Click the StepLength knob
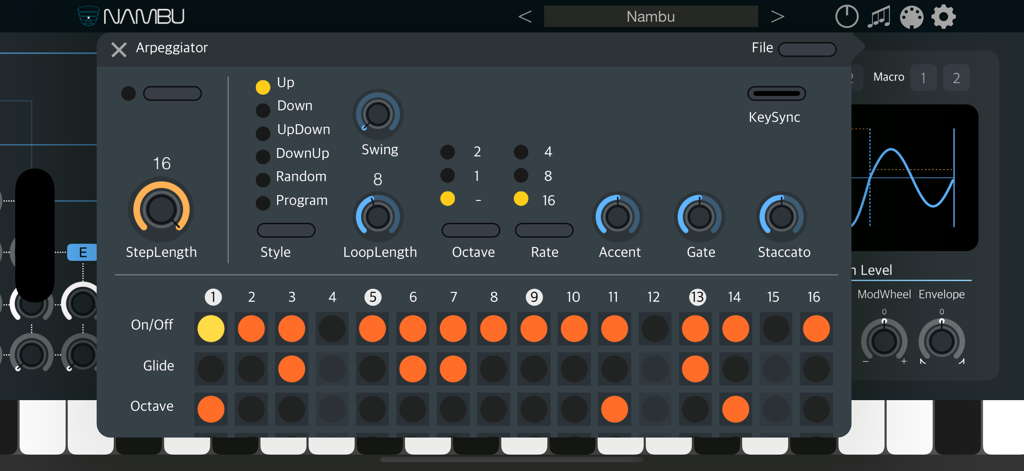 (x=161, y=210)
